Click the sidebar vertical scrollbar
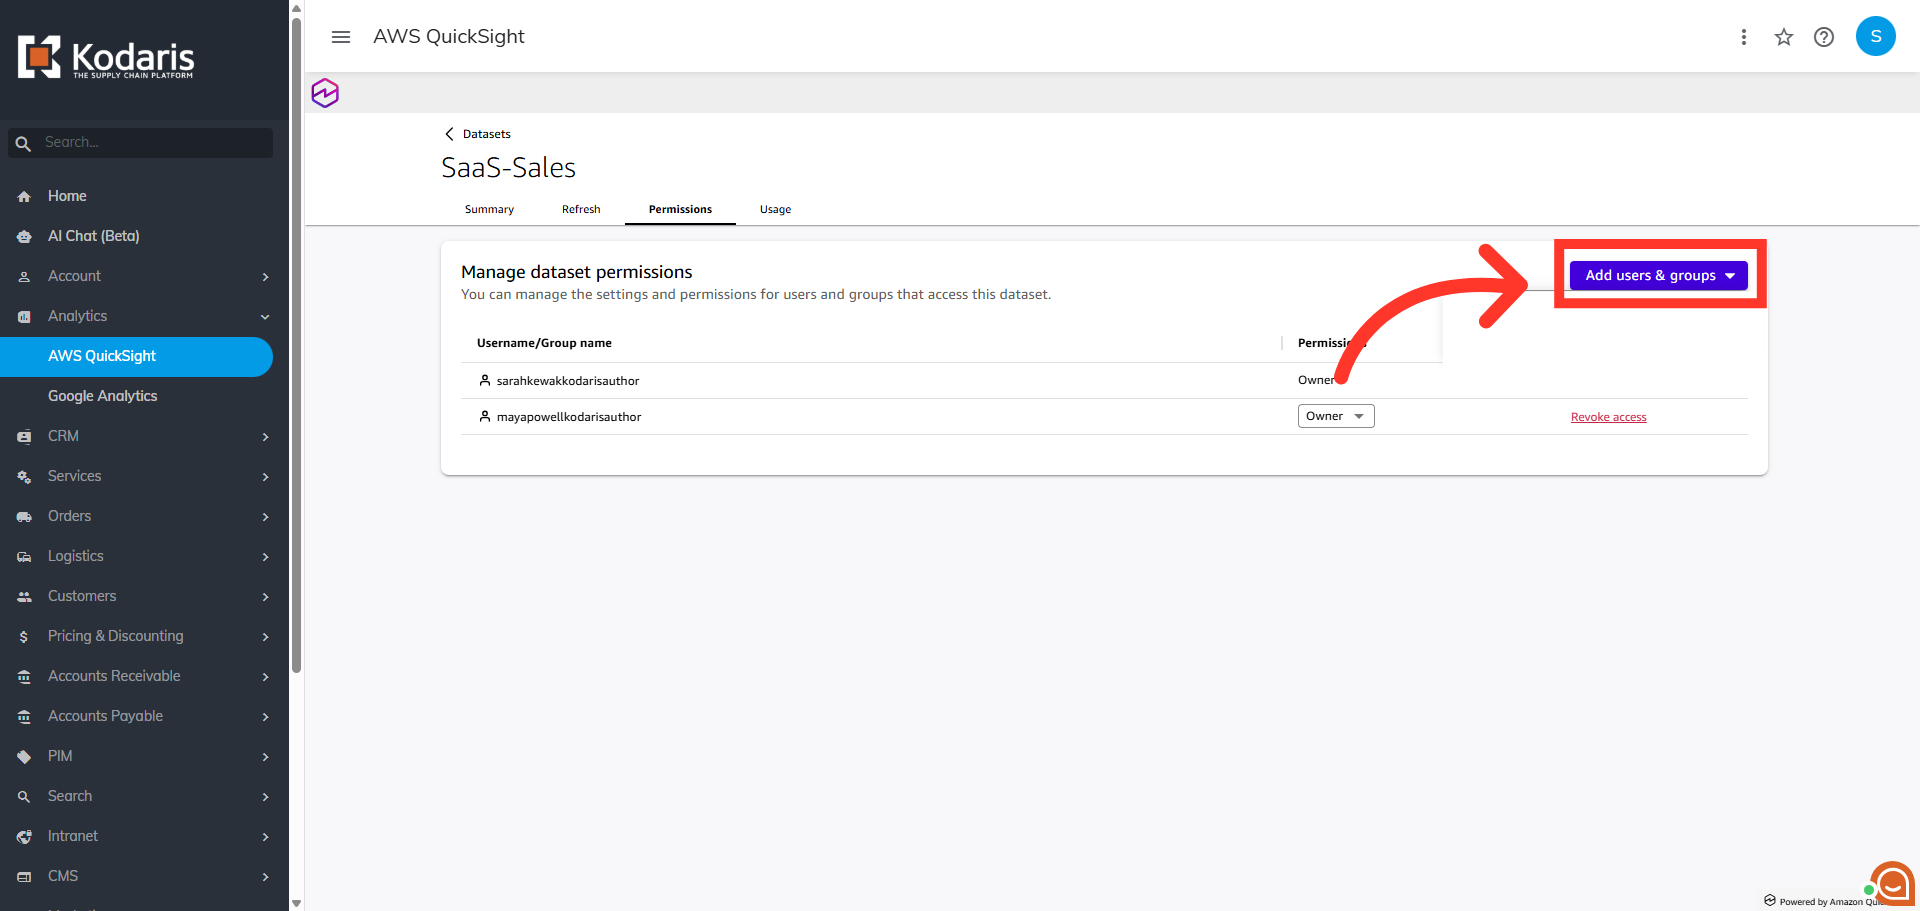This screenshot has width=1920, height=911. [x=296, y=345]
